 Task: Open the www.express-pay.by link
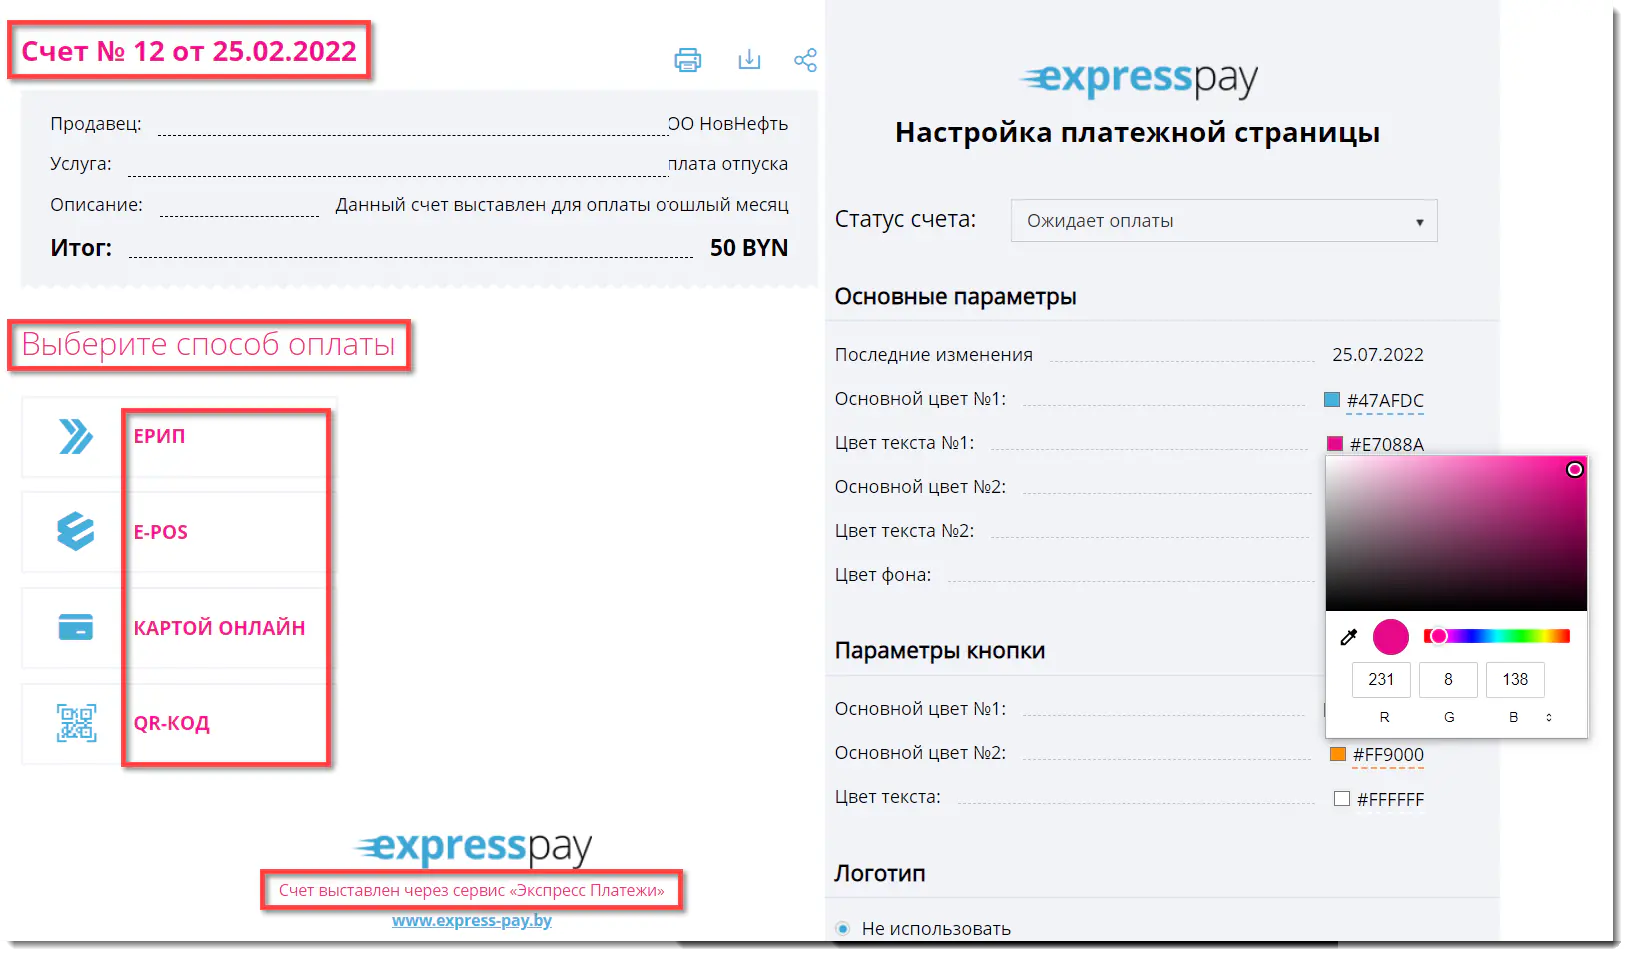click(472, 920)
